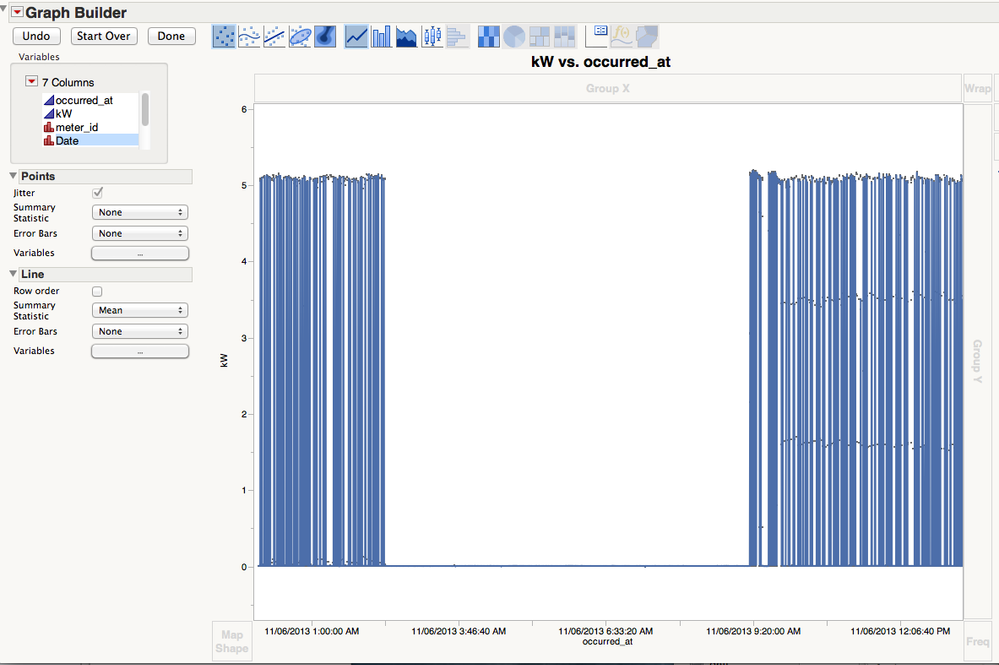Open Line Error Bars dropdown

[140, 331]
